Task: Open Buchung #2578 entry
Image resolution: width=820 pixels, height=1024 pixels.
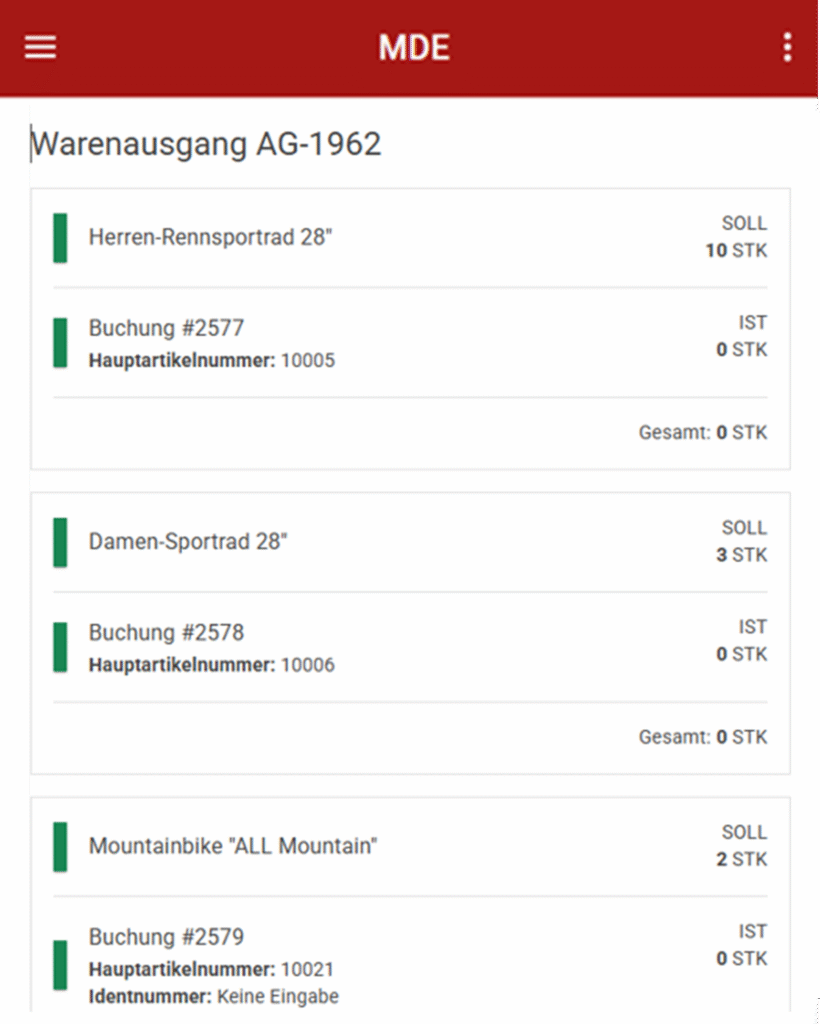Action: pos(166,633)
